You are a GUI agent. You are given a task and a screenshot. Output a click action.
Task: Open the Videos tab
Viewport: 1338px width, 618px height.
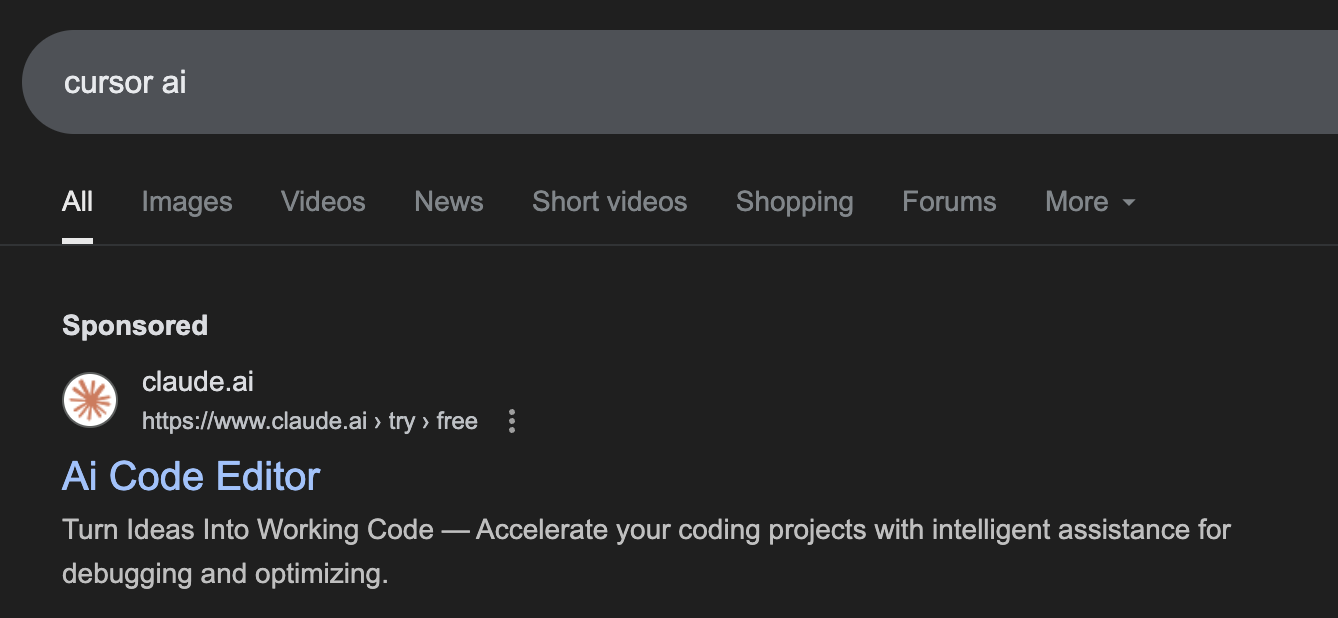click(x=323, y=202)
